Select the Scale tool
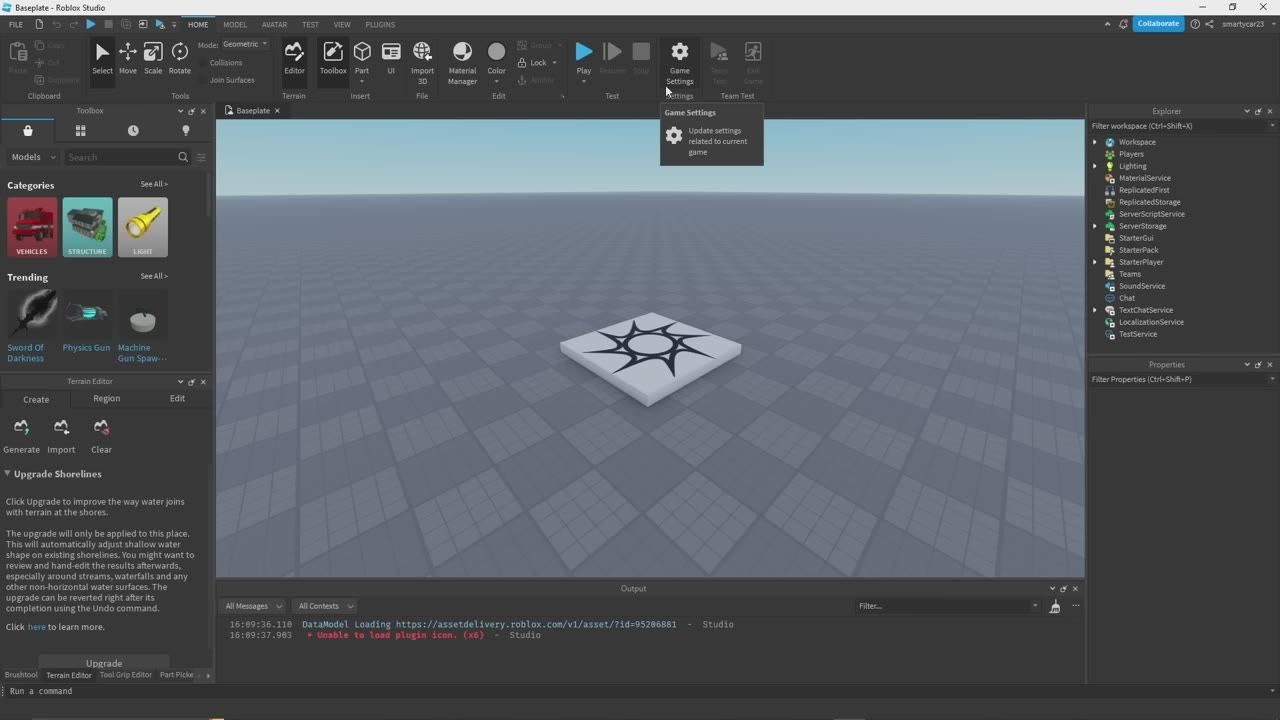This screenshot has height=720, width=1280. coord(153,59)
